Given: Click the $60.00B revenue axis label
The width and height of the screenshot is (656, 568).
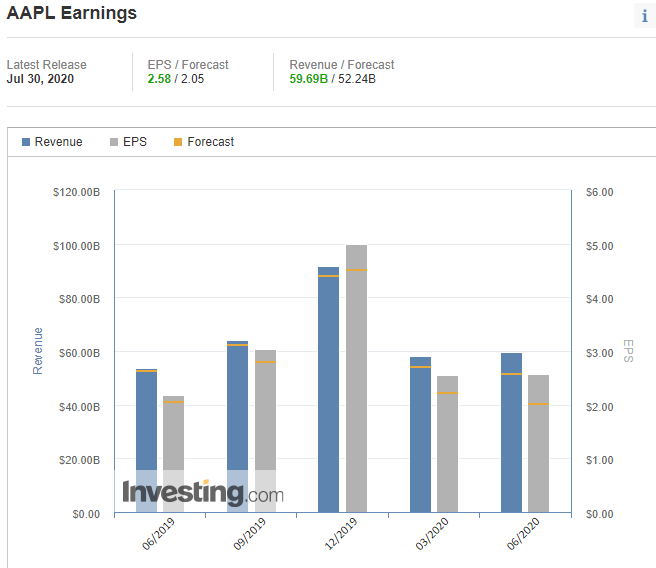Looking at the screenshot, I should tap(79, 353).
